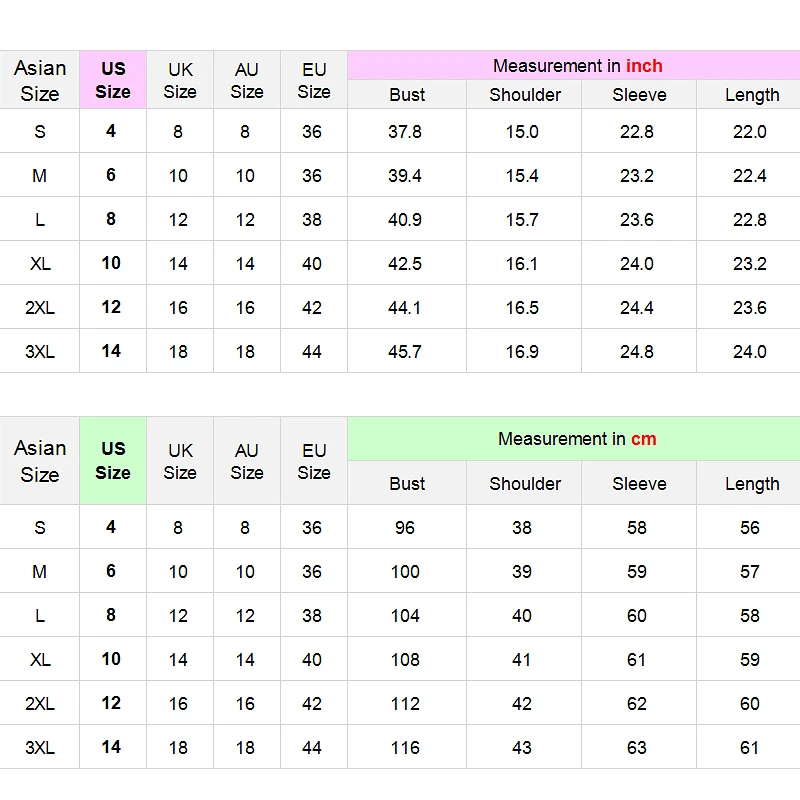Select the 45.7 bust value for 3XL

tap(405, 352)
